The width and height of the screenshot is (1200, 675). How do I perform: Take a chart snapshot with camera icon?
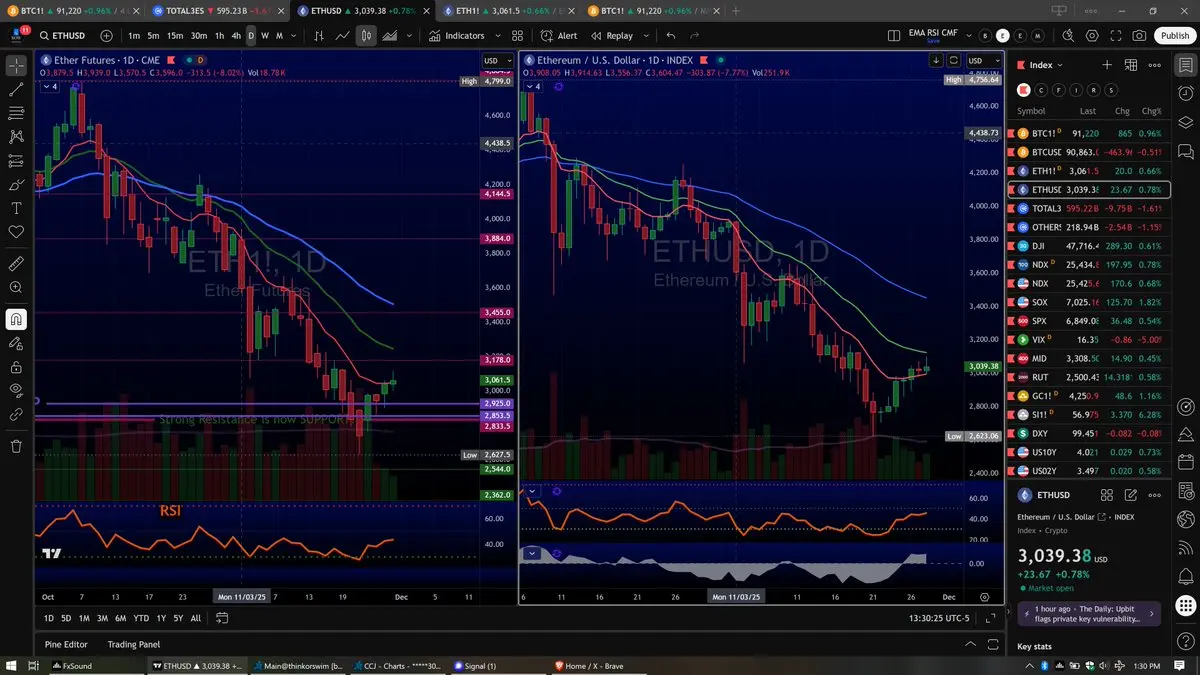pyautogui.click(x=1139, y=36)
